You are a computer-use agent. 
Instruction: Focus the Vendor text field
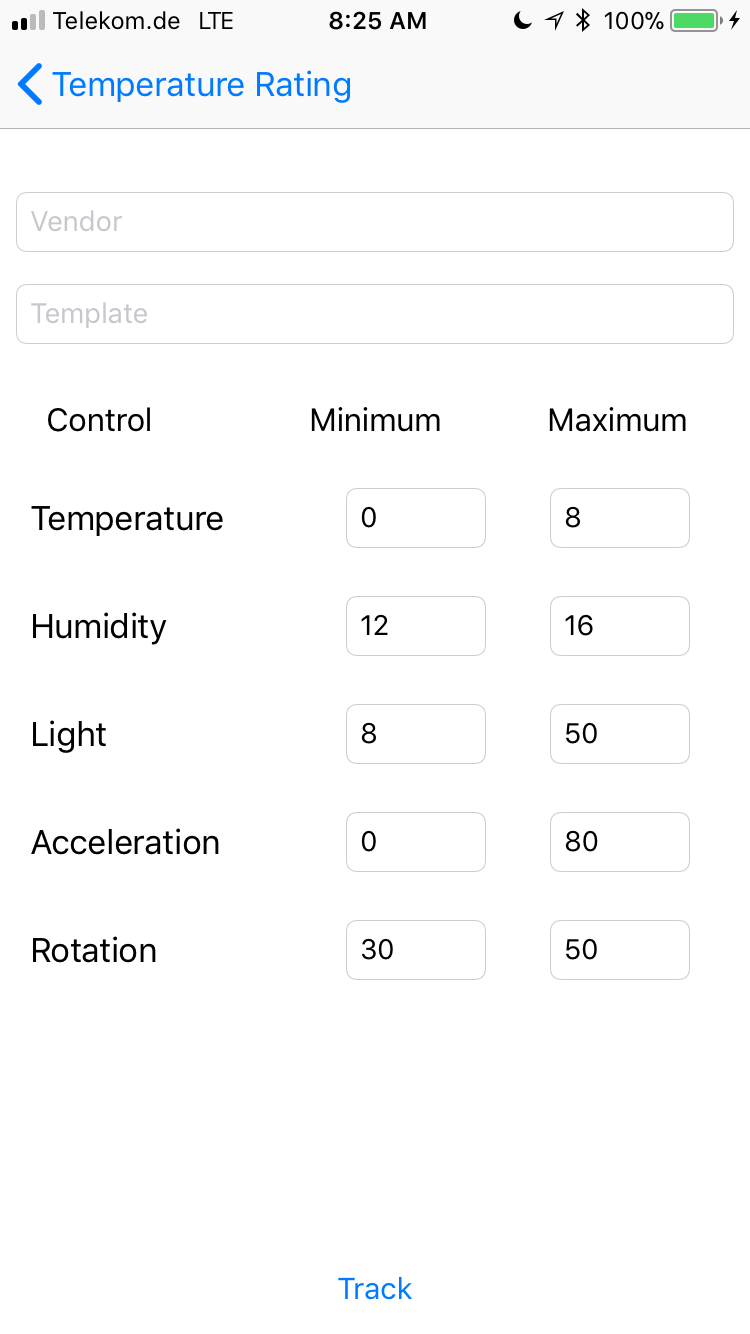375,222
